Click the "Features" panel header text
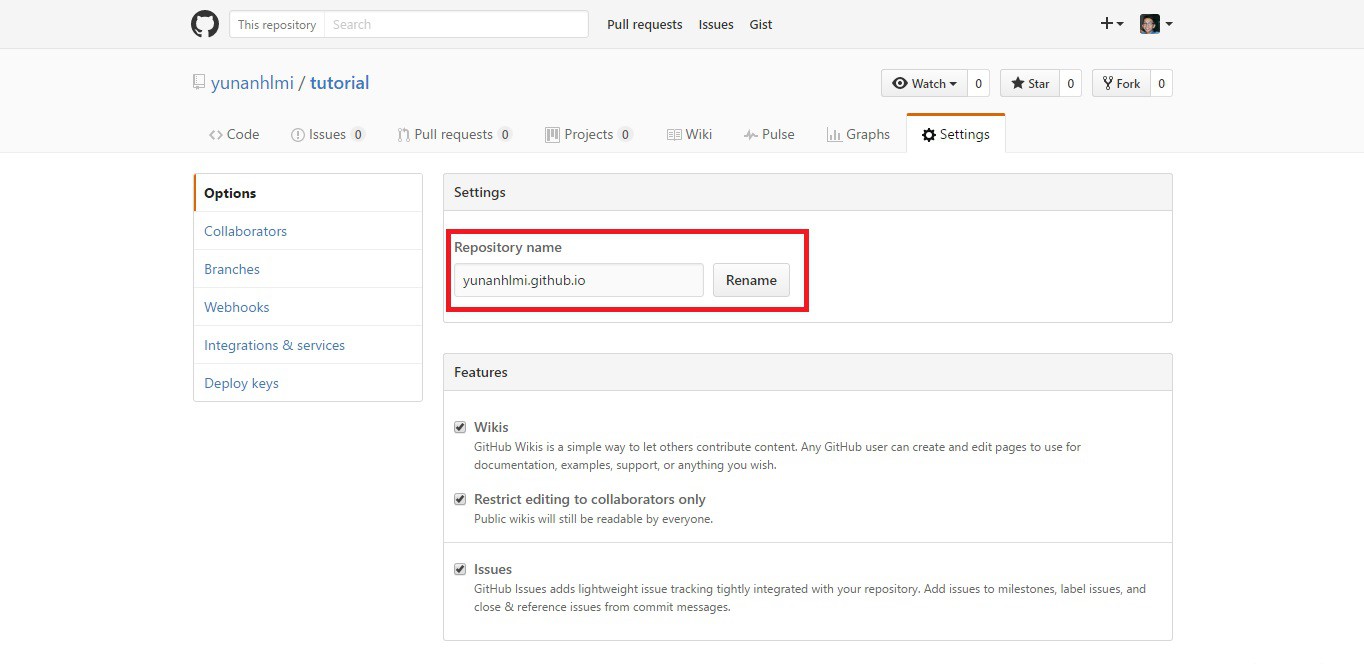The width and height of the screenshot is (1364, 664). 481,372
